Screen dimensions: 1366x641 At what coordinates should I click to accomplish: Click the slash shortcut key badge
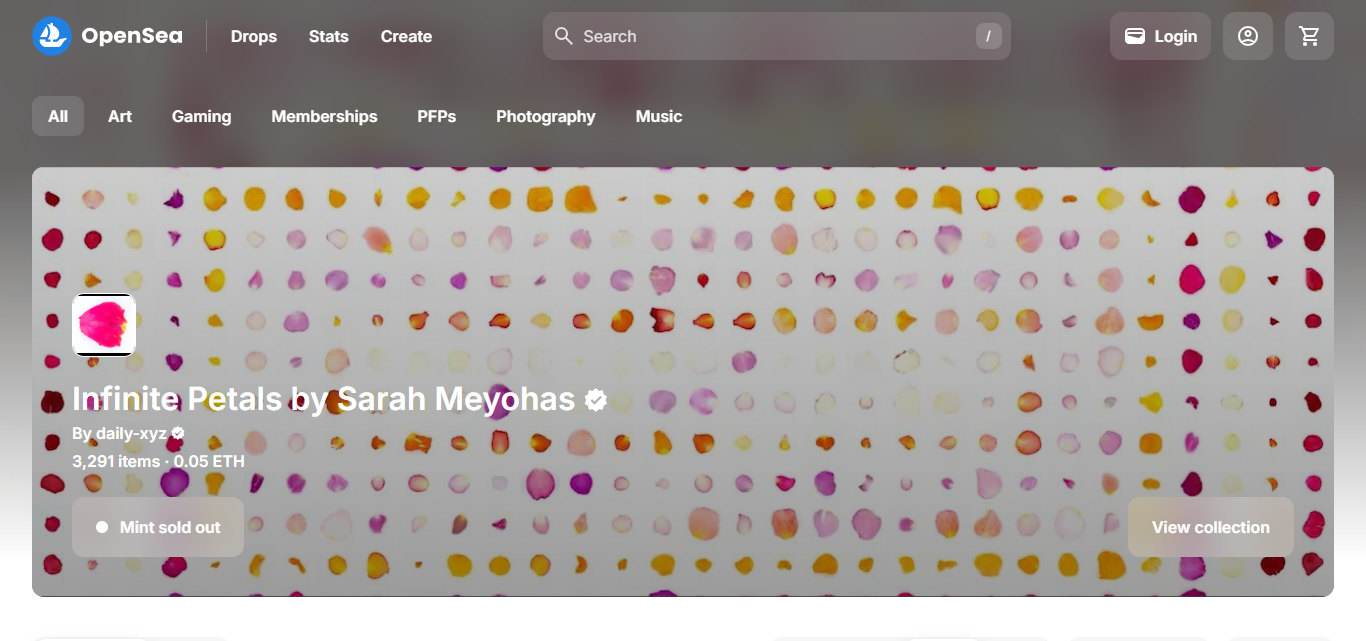coord(988,36)
